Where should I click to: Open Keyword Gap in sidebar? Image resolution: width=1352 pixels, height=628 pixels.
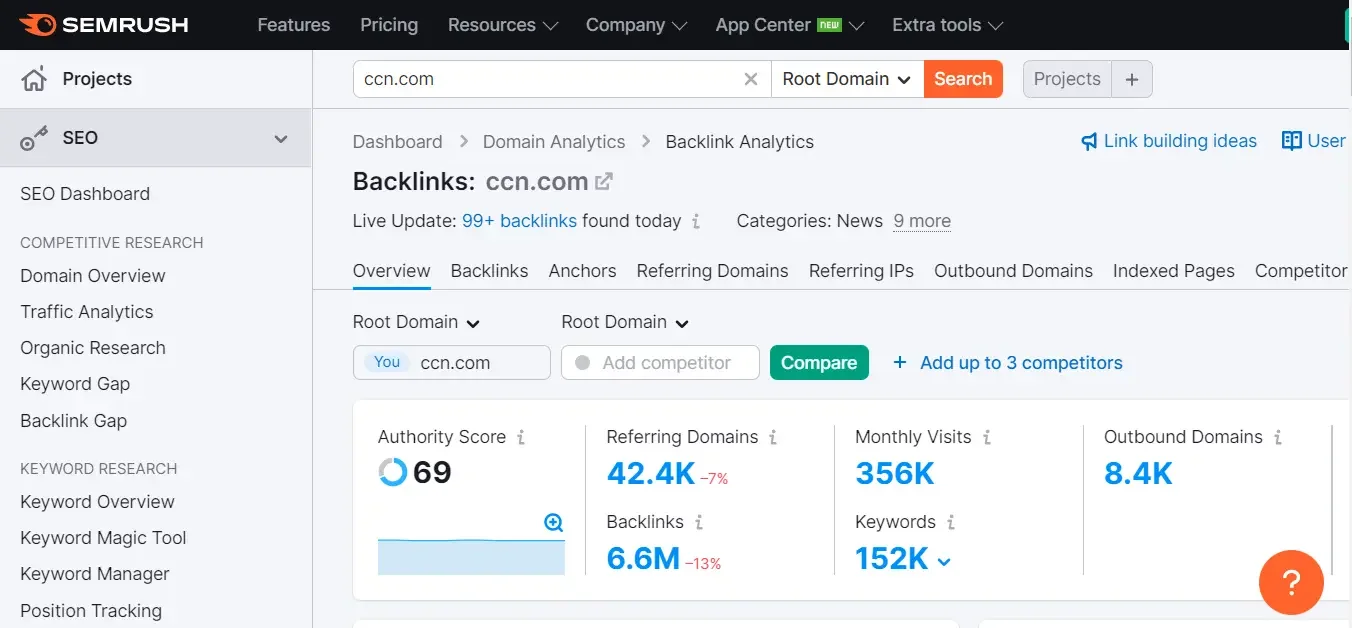pyautogui.click(x=75, y=384)
